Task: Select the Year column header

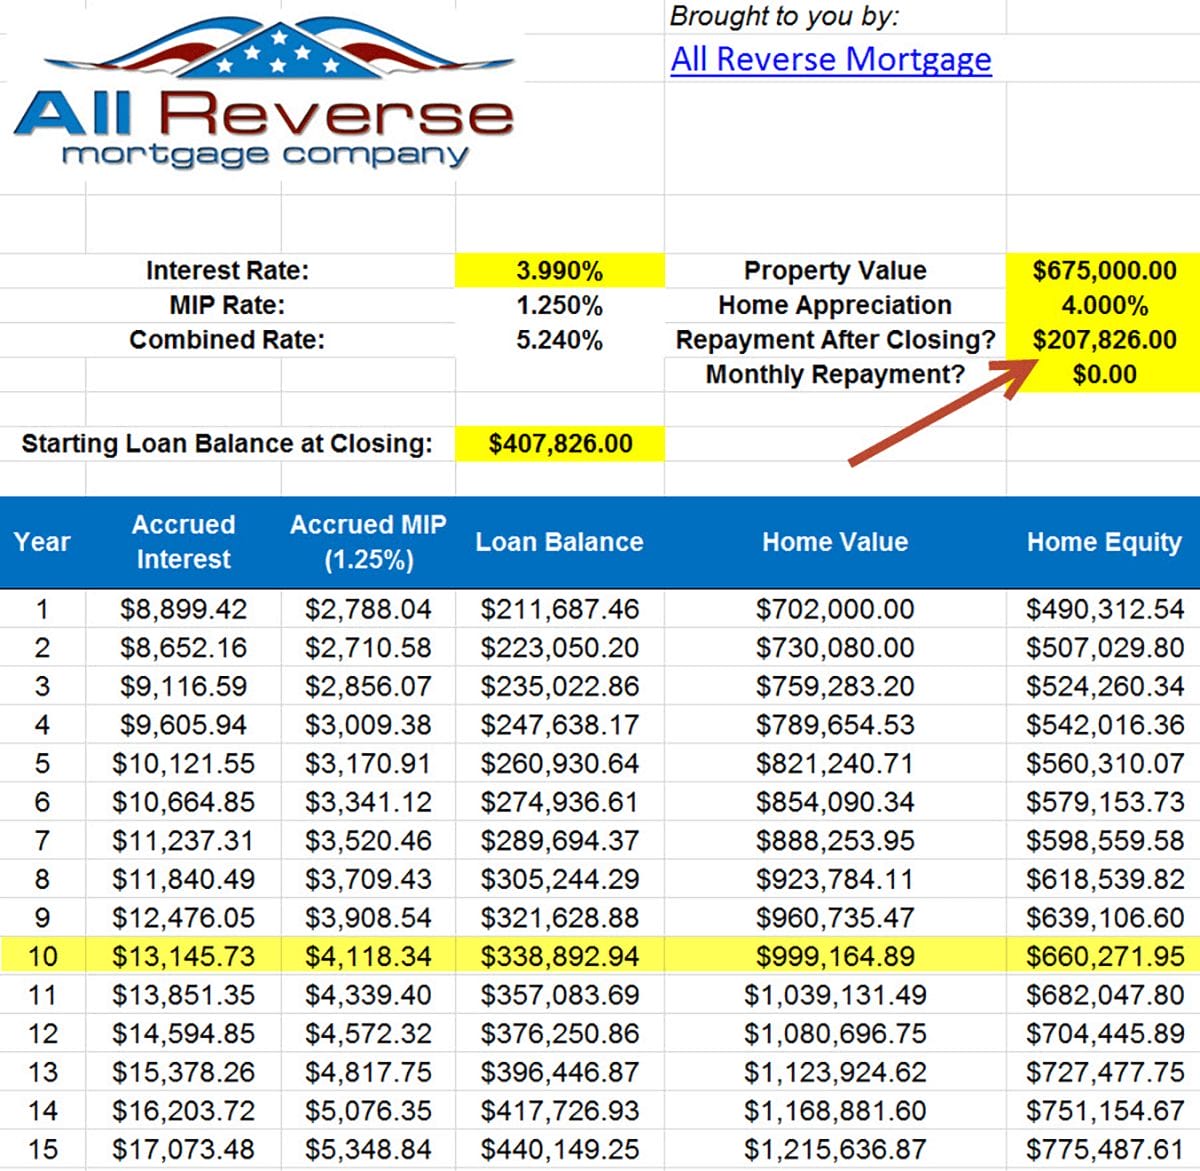Action: (x=42, y=542)
